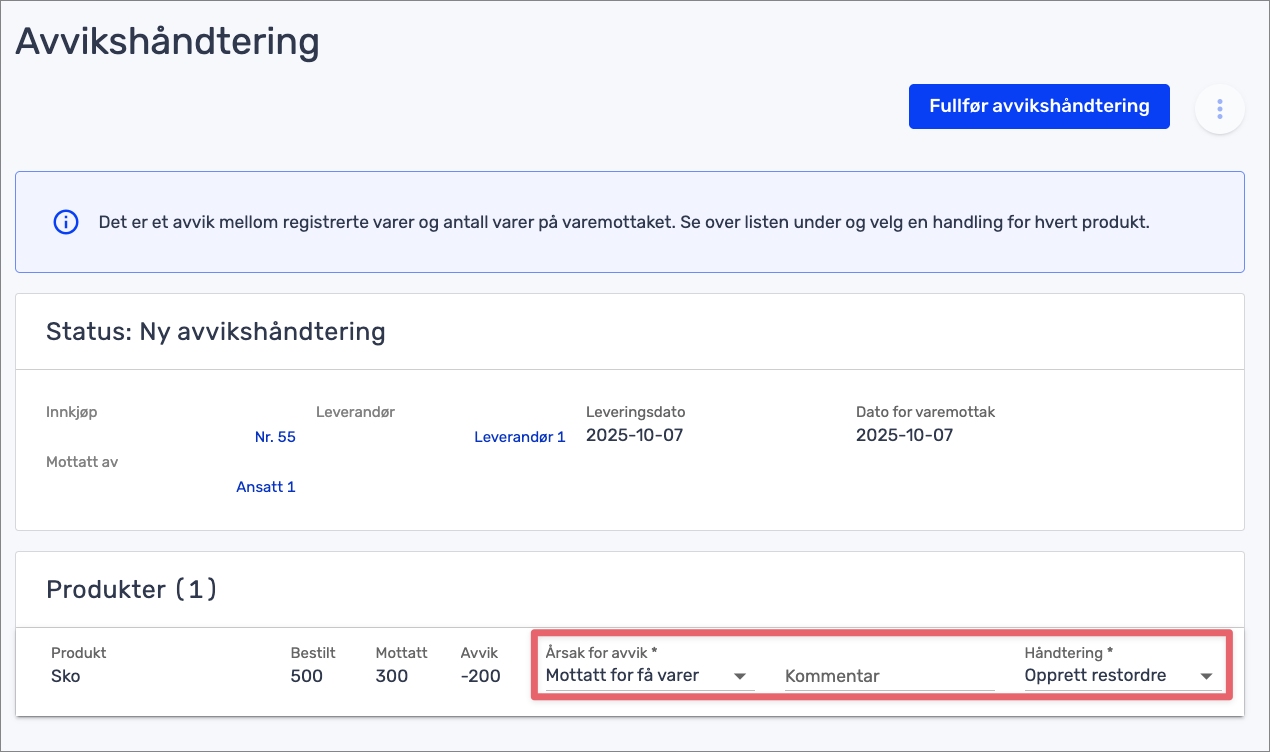Focus the Kommentar input field
This screenshot has height=752, width=1270.
(x=889, y=676)
